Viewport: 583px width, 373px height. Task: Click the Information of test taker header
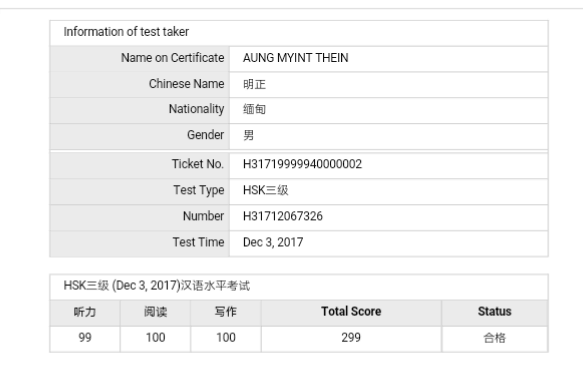pos(126,32)
